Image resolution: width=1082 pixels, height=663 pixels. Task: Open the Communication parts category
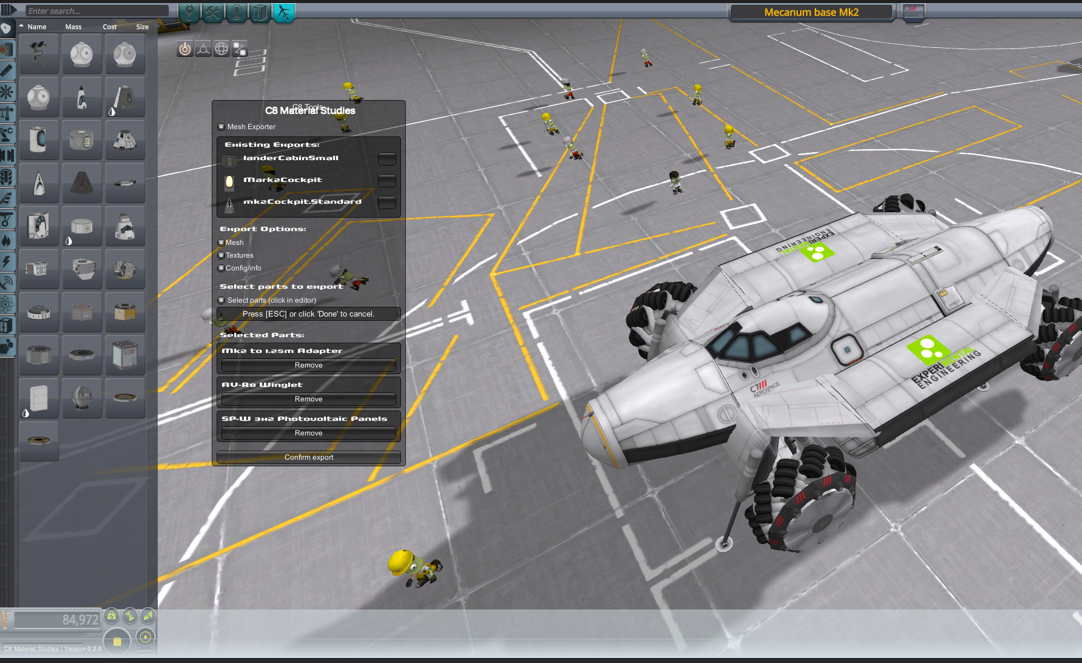[7, 283]
